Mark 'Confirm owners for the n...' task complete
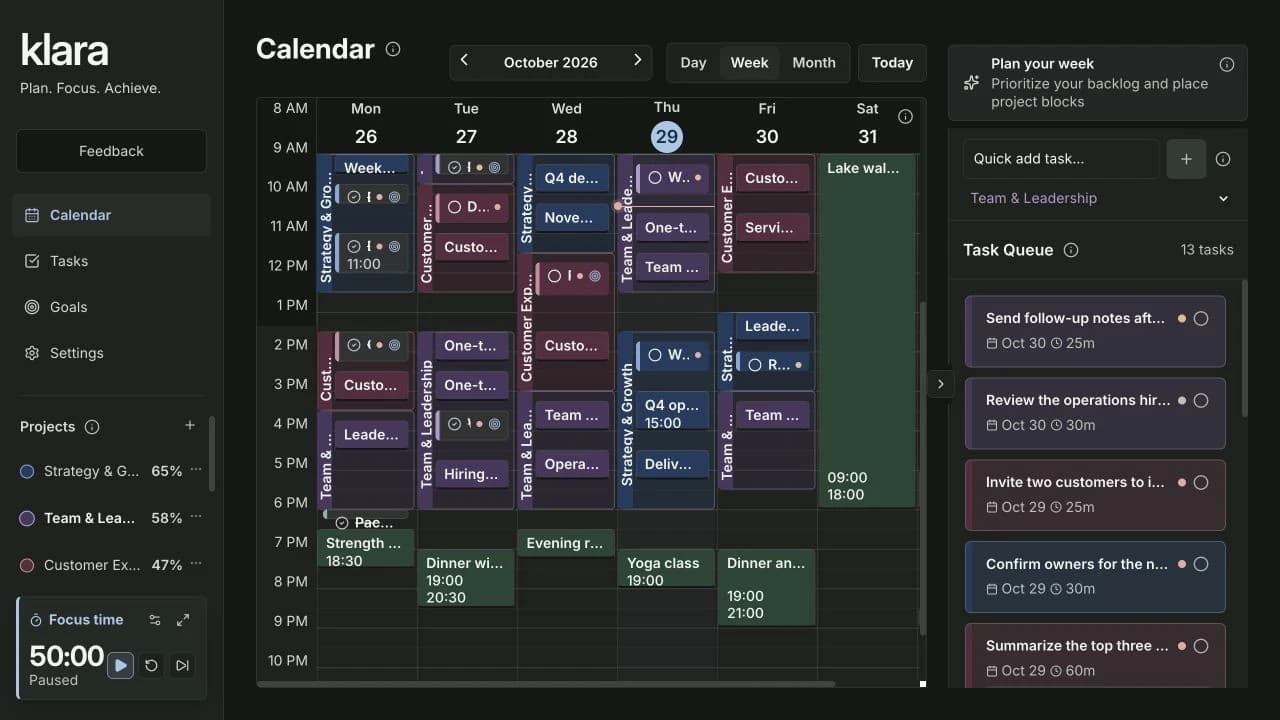 (x=1201, y=564)
